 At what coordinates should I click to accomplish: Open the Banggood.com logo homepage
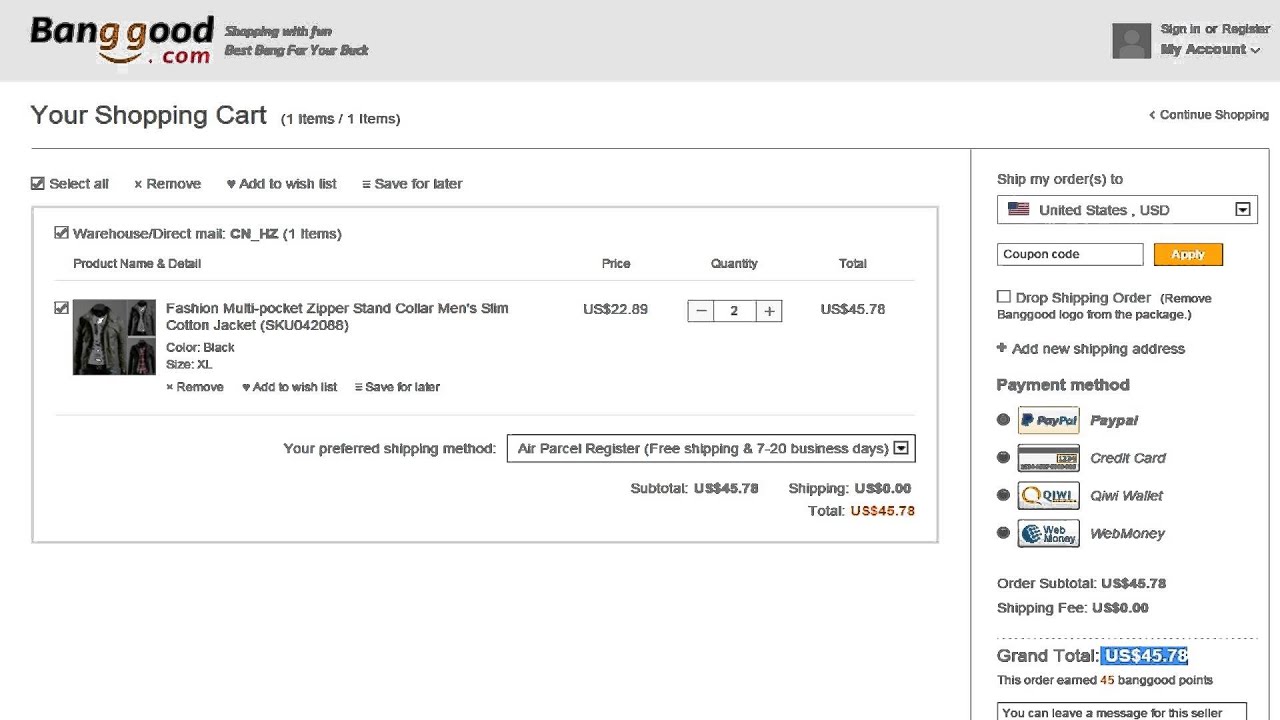point(122,40)
